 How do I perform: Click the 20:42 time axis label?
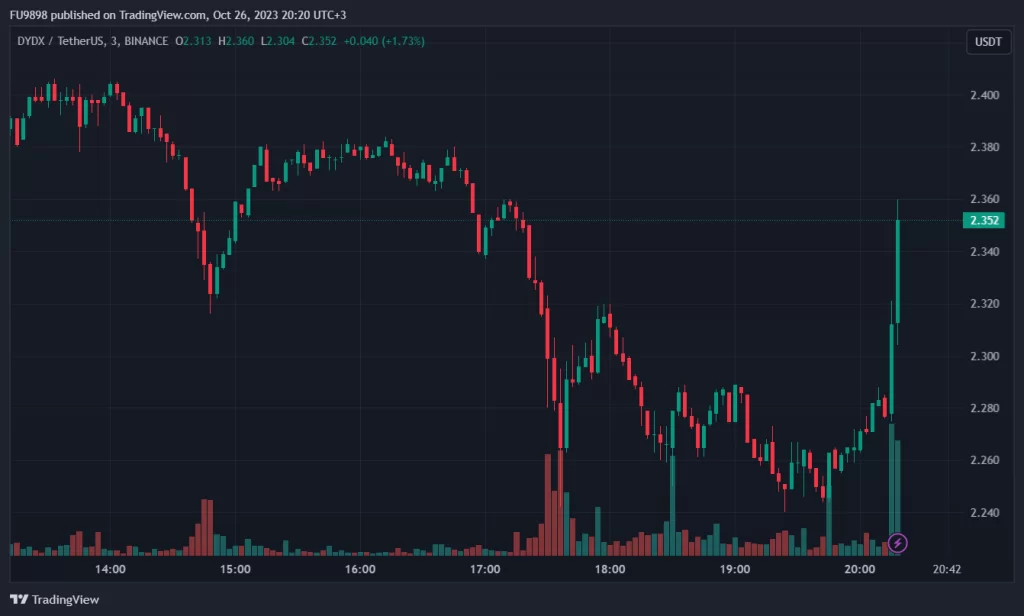pos(946,569)
